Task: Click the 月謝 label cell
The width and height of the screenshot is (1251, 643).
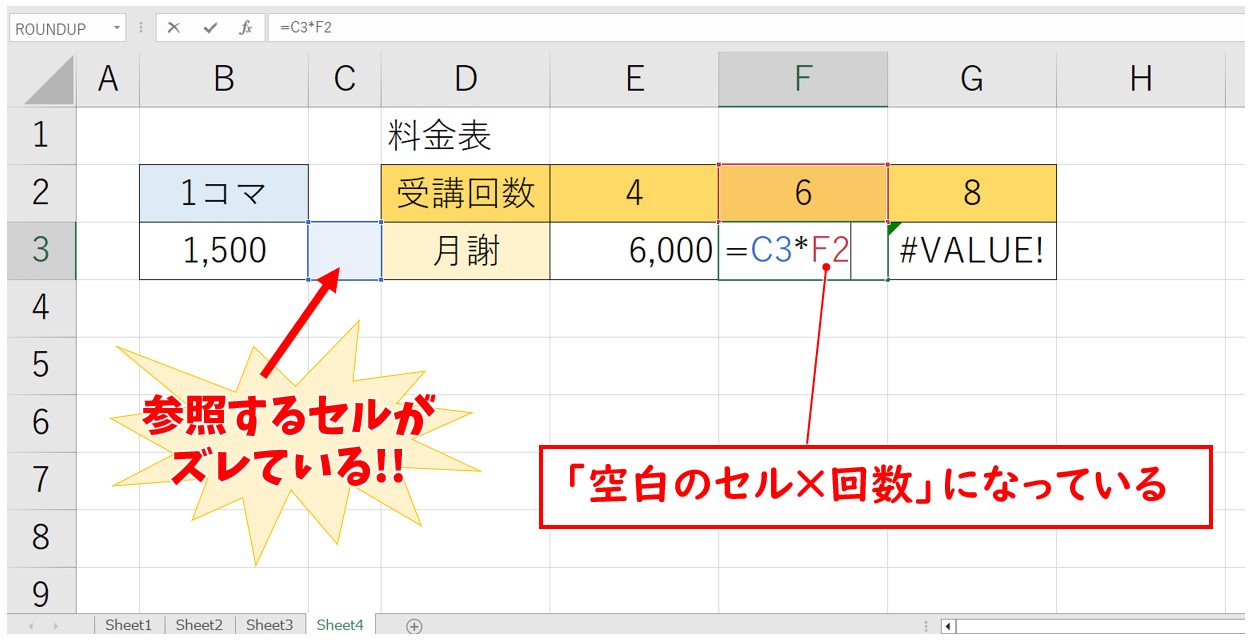Action: (x=465, y=250)
